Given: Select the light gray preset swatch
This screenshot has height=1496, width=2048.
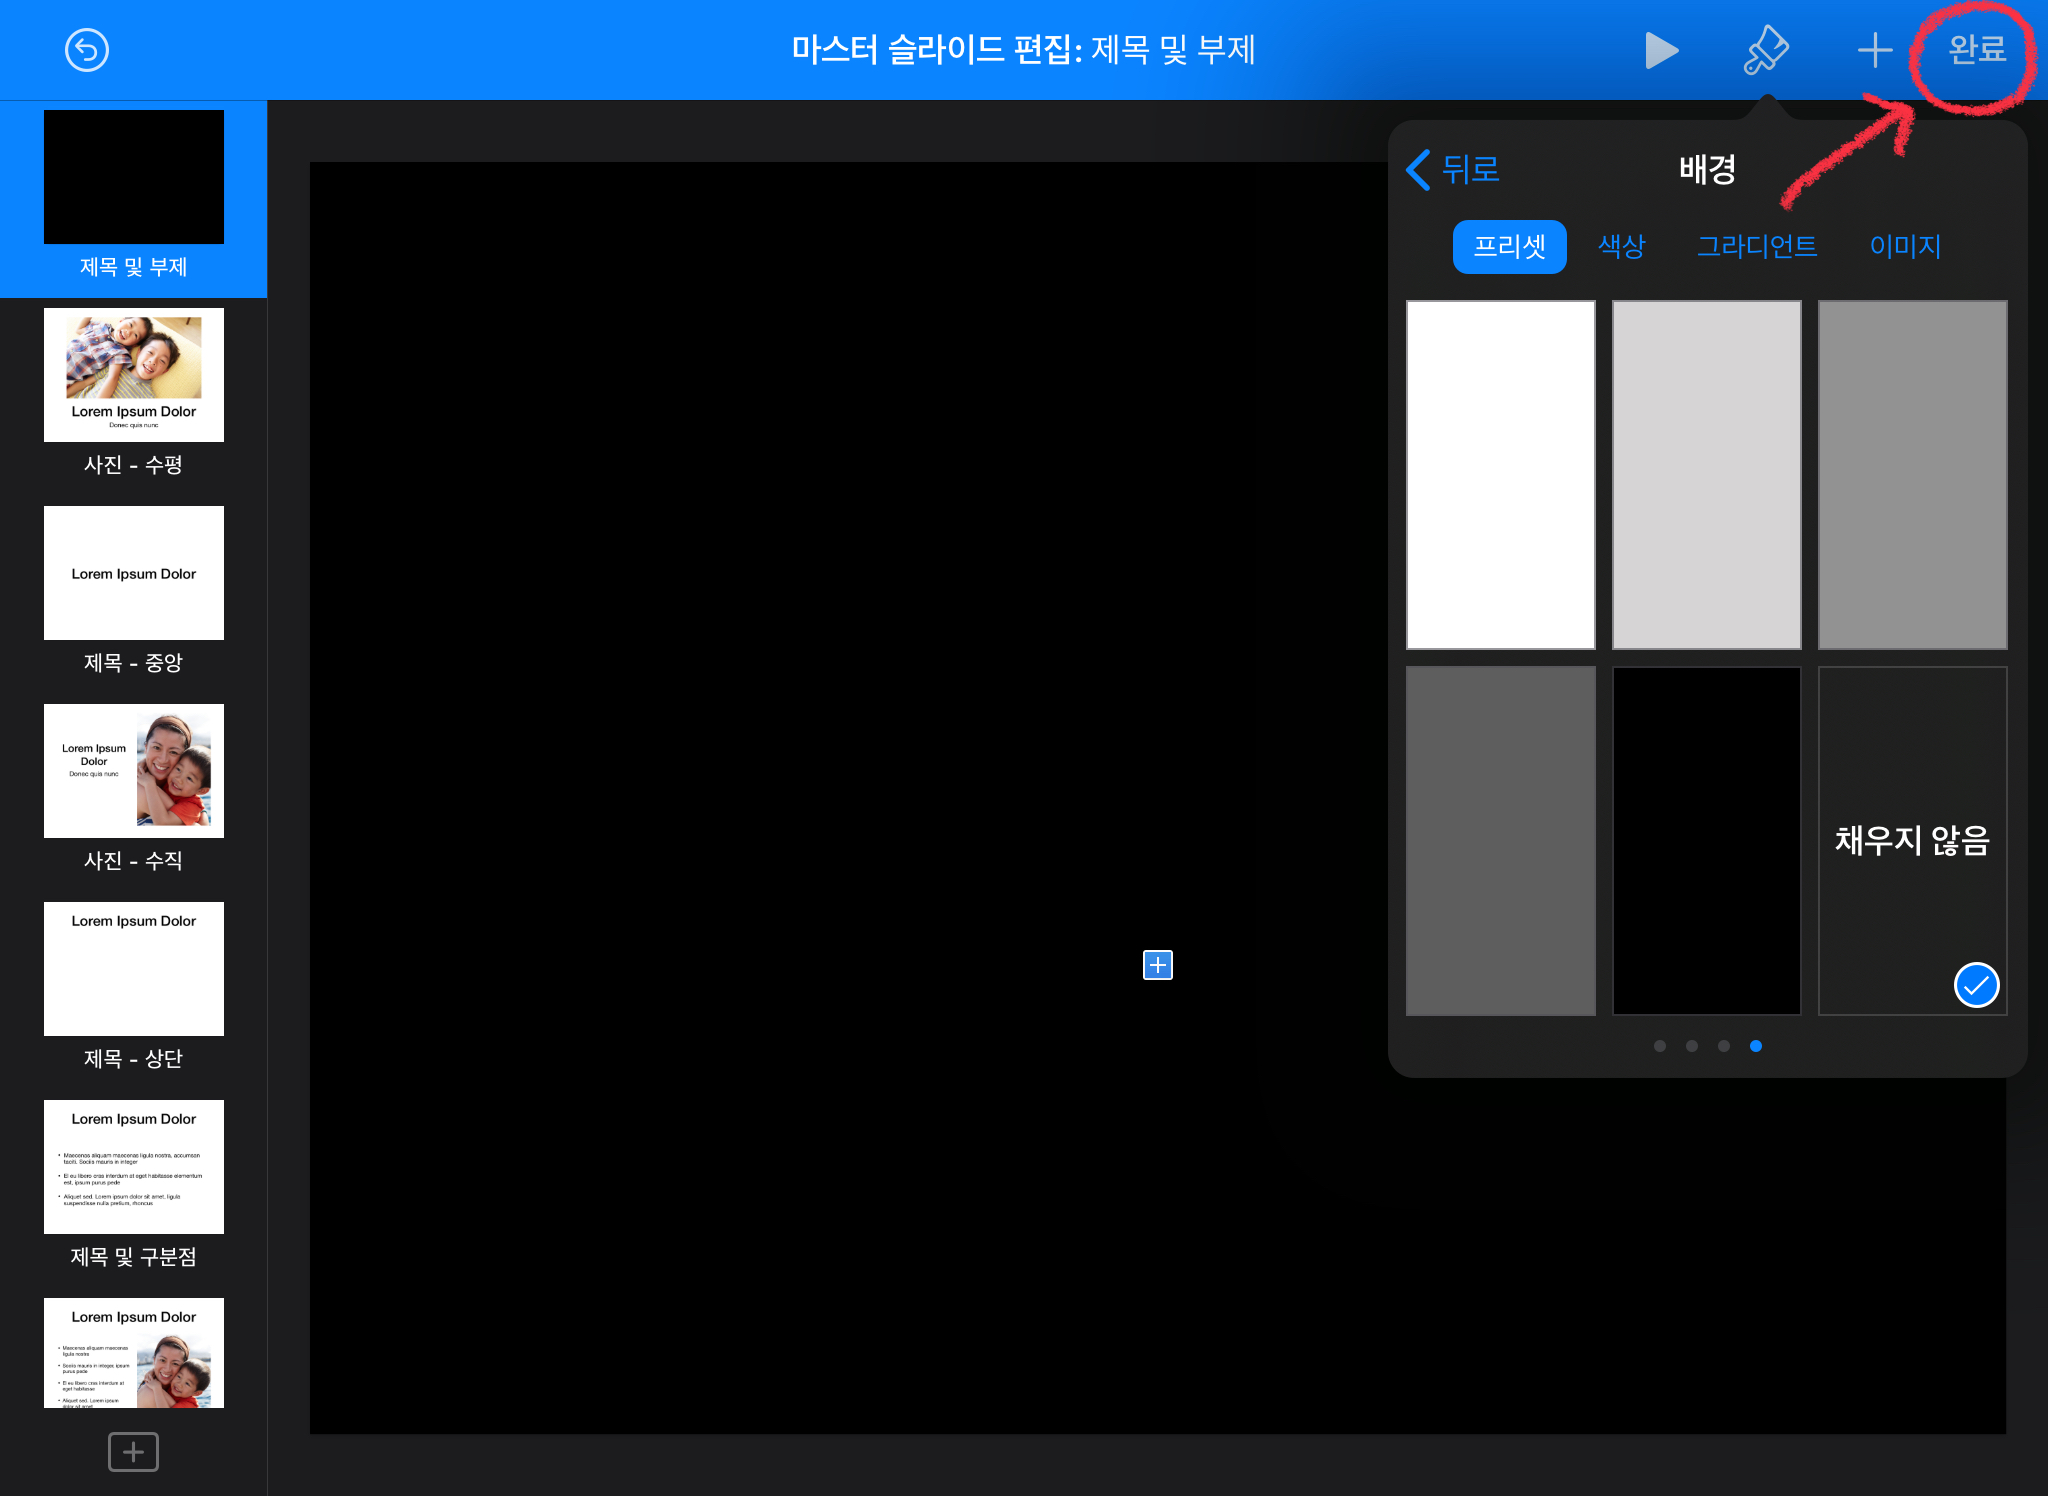Looking at the screenshot, I should (x=1706, y=475).
